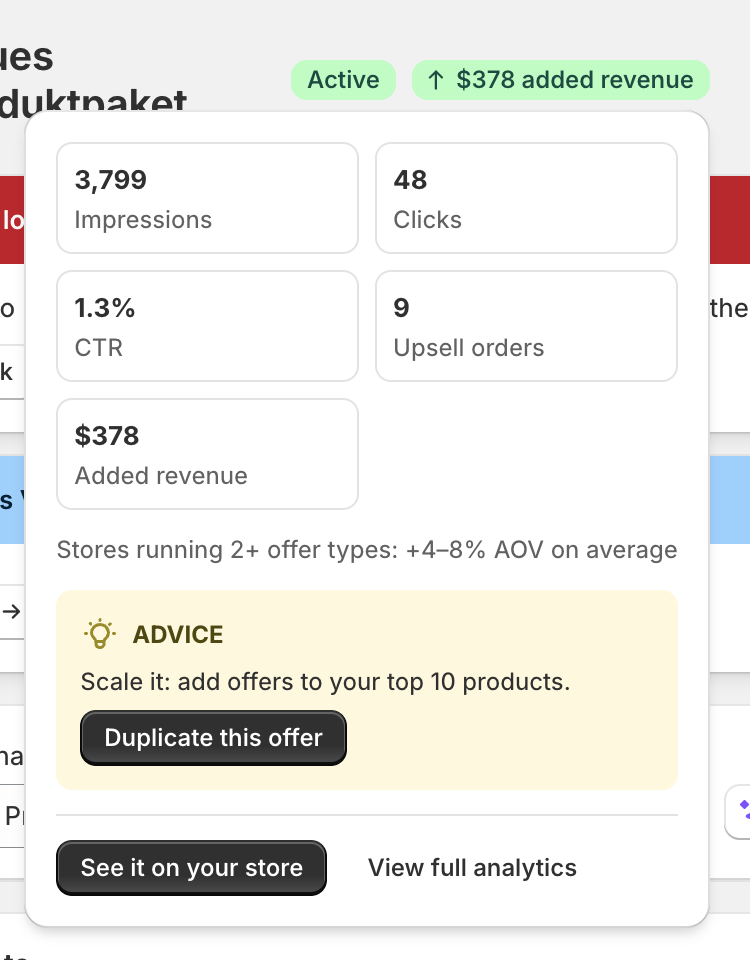Click Duplicate this offer button
The image size is (750, 960).
pyautogui.click(x=213, y=738)
